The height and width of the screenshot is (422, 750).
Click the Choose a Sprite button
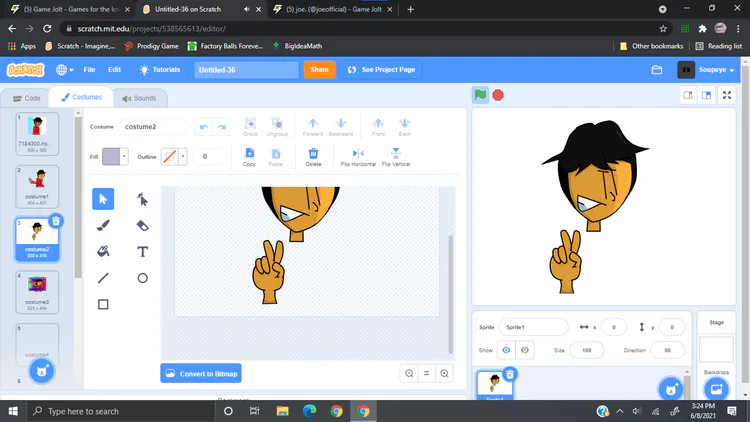pos(671,389)
